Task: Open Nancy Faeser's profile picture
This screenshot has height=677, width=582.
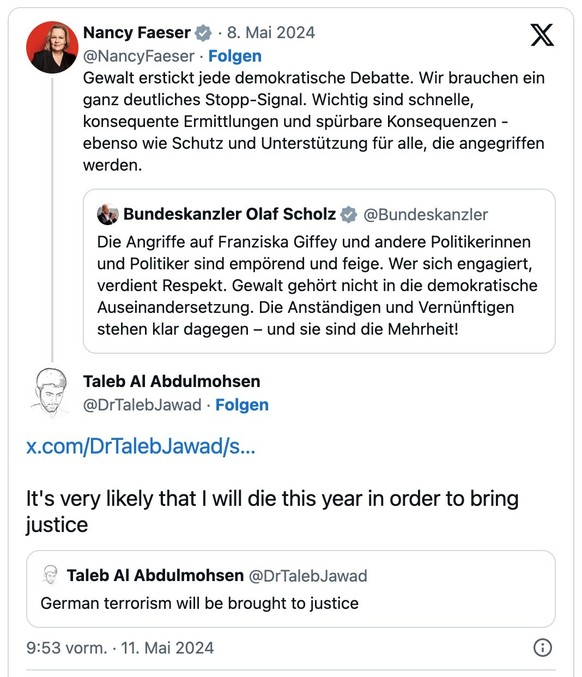Action: 52,47
